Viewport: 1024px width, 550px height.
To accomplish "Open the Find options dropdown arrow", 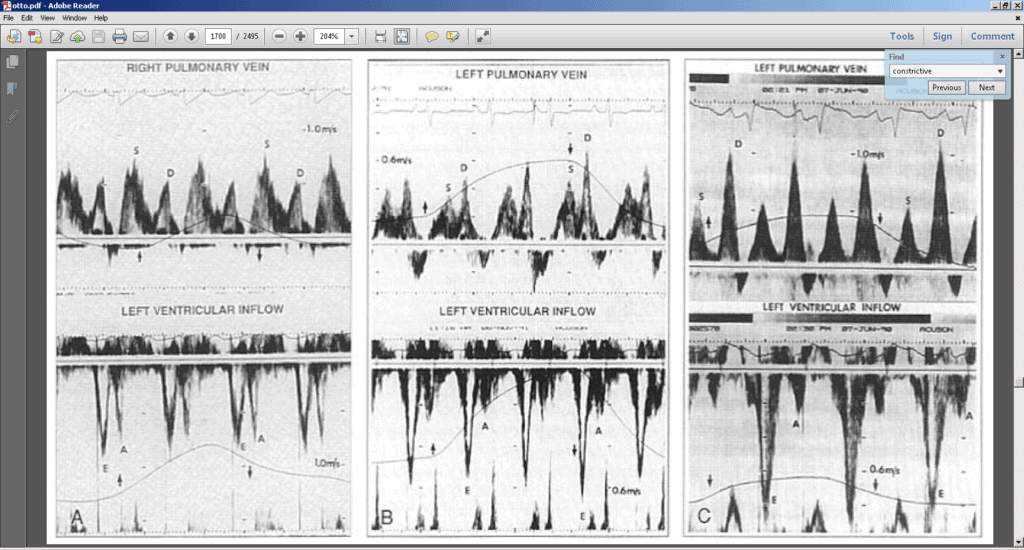I will [x=1000, y=71].
